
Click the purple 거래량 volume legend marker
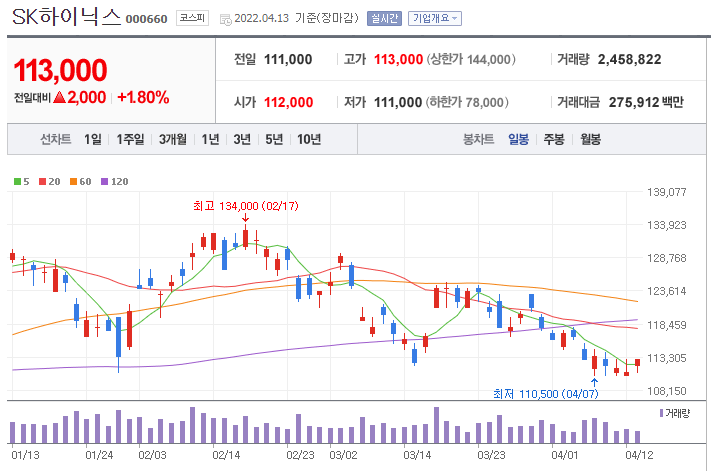pyautogui.click(x=662, y=413)
